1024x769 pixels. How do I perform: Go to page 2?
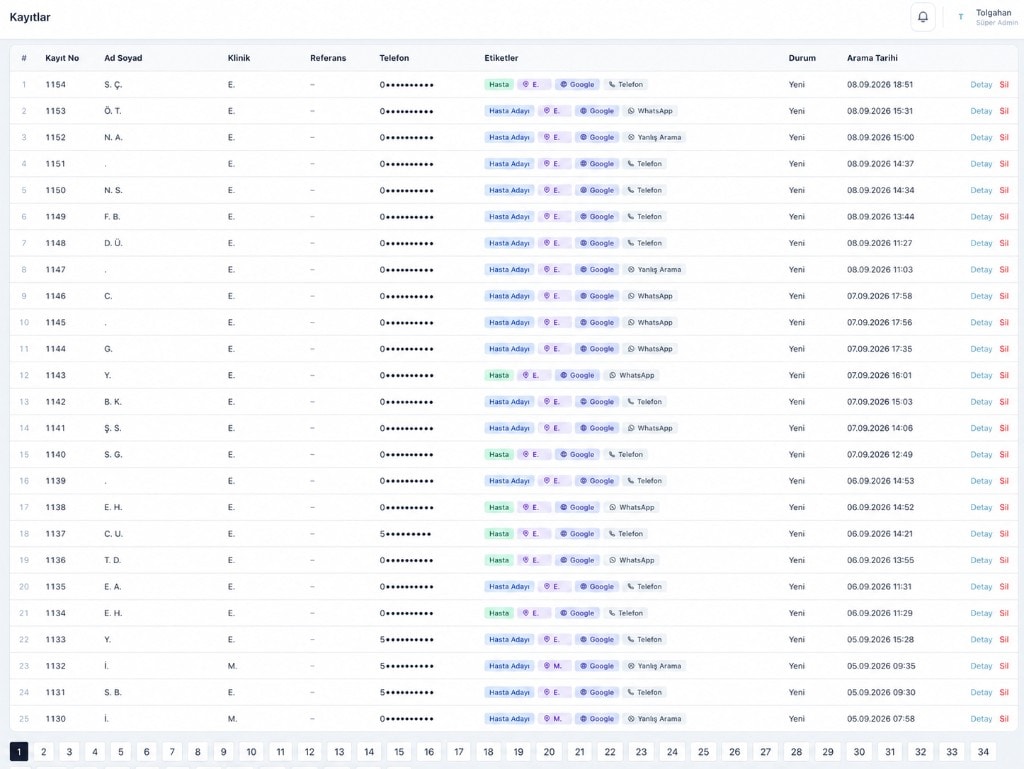(x=44, y=752)
